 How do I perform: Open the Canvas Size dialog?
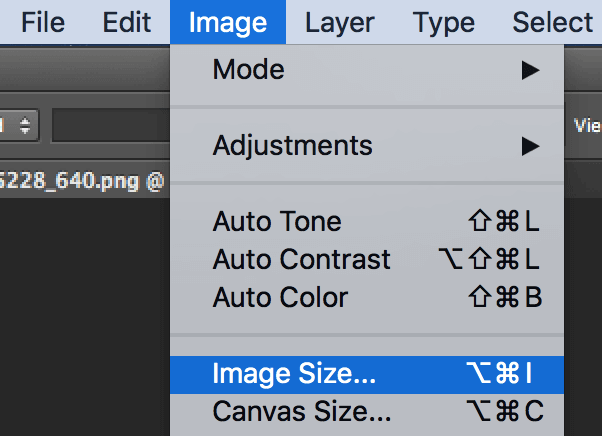[x=367, y=413]
